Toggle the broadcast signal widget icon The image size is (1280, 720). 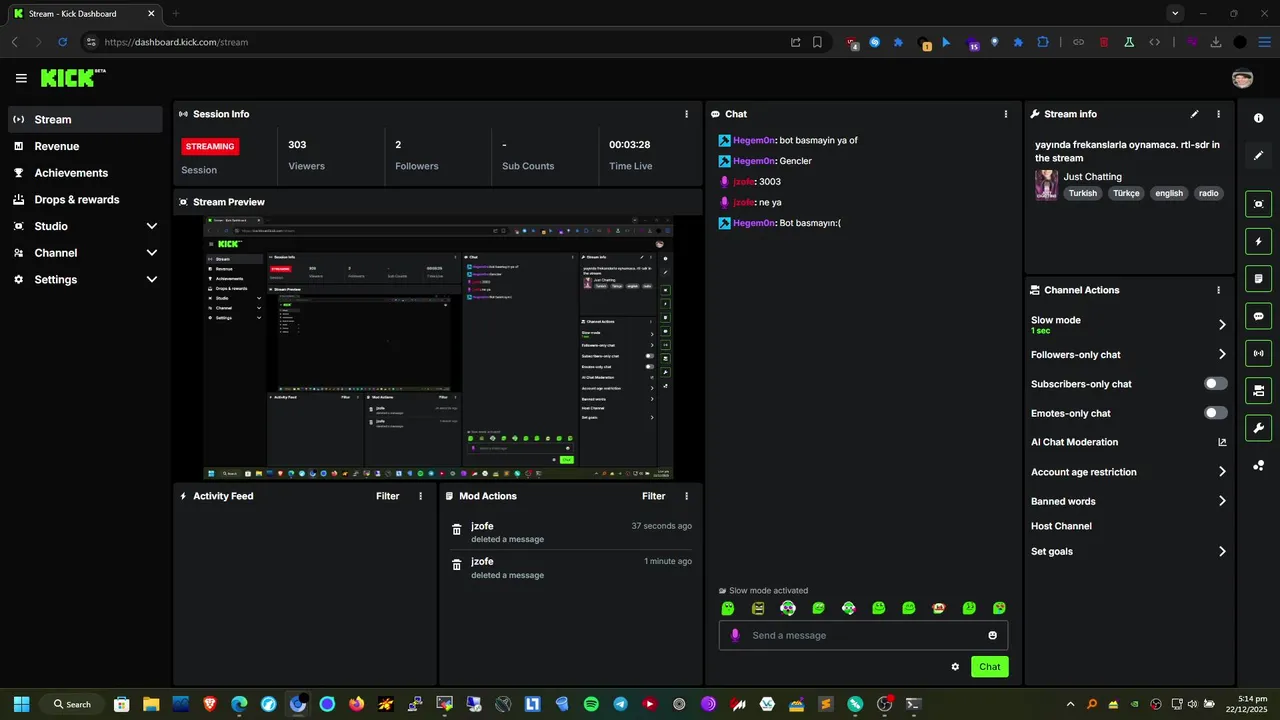pos(1258,353)
